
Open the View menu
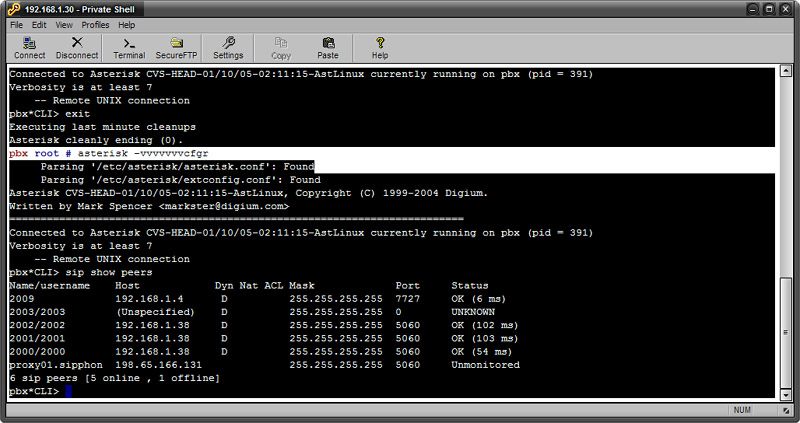point(64,25)
